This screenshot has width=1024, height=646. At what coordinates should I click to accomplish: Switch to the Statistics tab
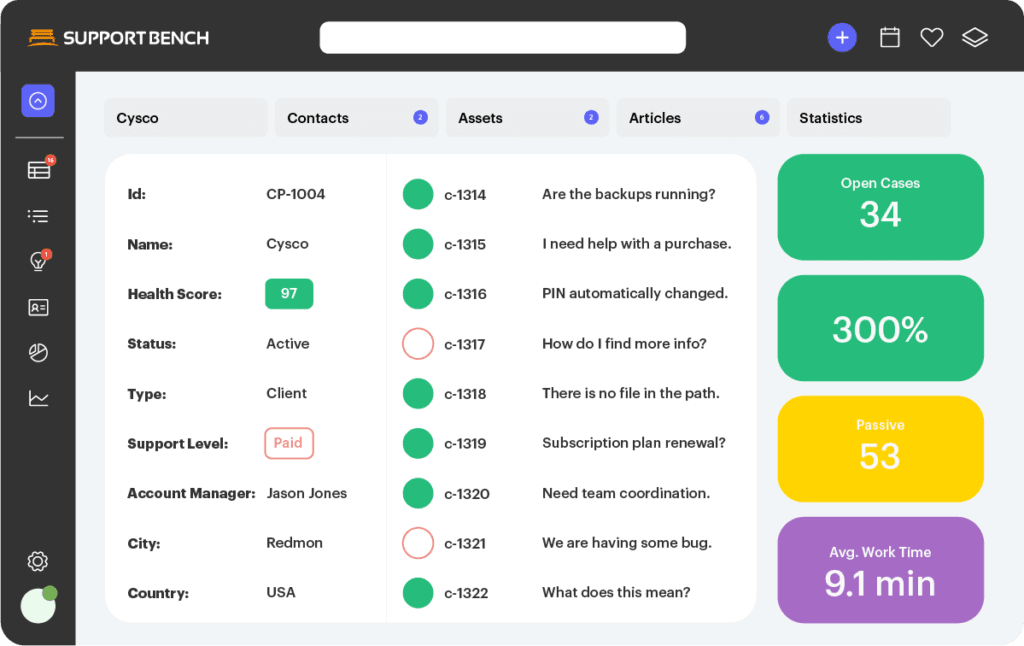(868, 118)
